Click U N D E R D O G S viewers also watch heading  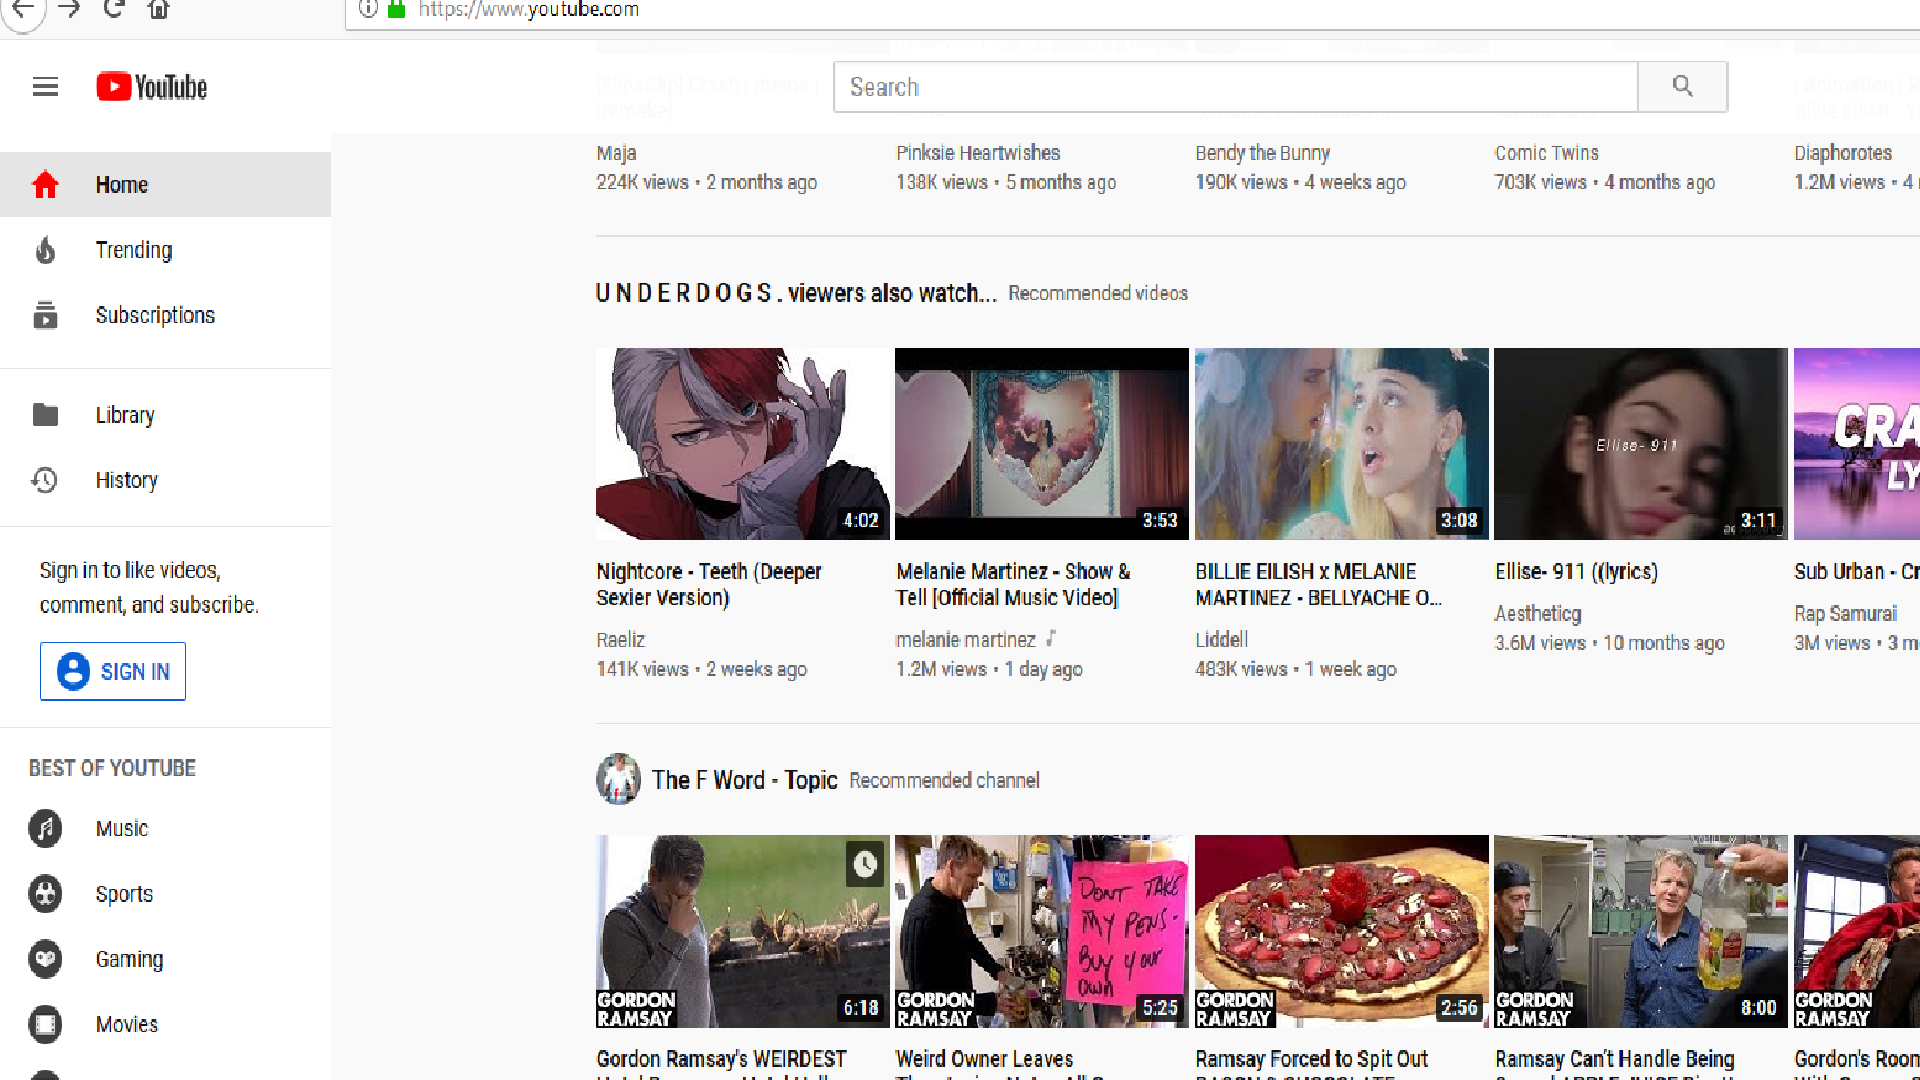[x=796, y=293]
